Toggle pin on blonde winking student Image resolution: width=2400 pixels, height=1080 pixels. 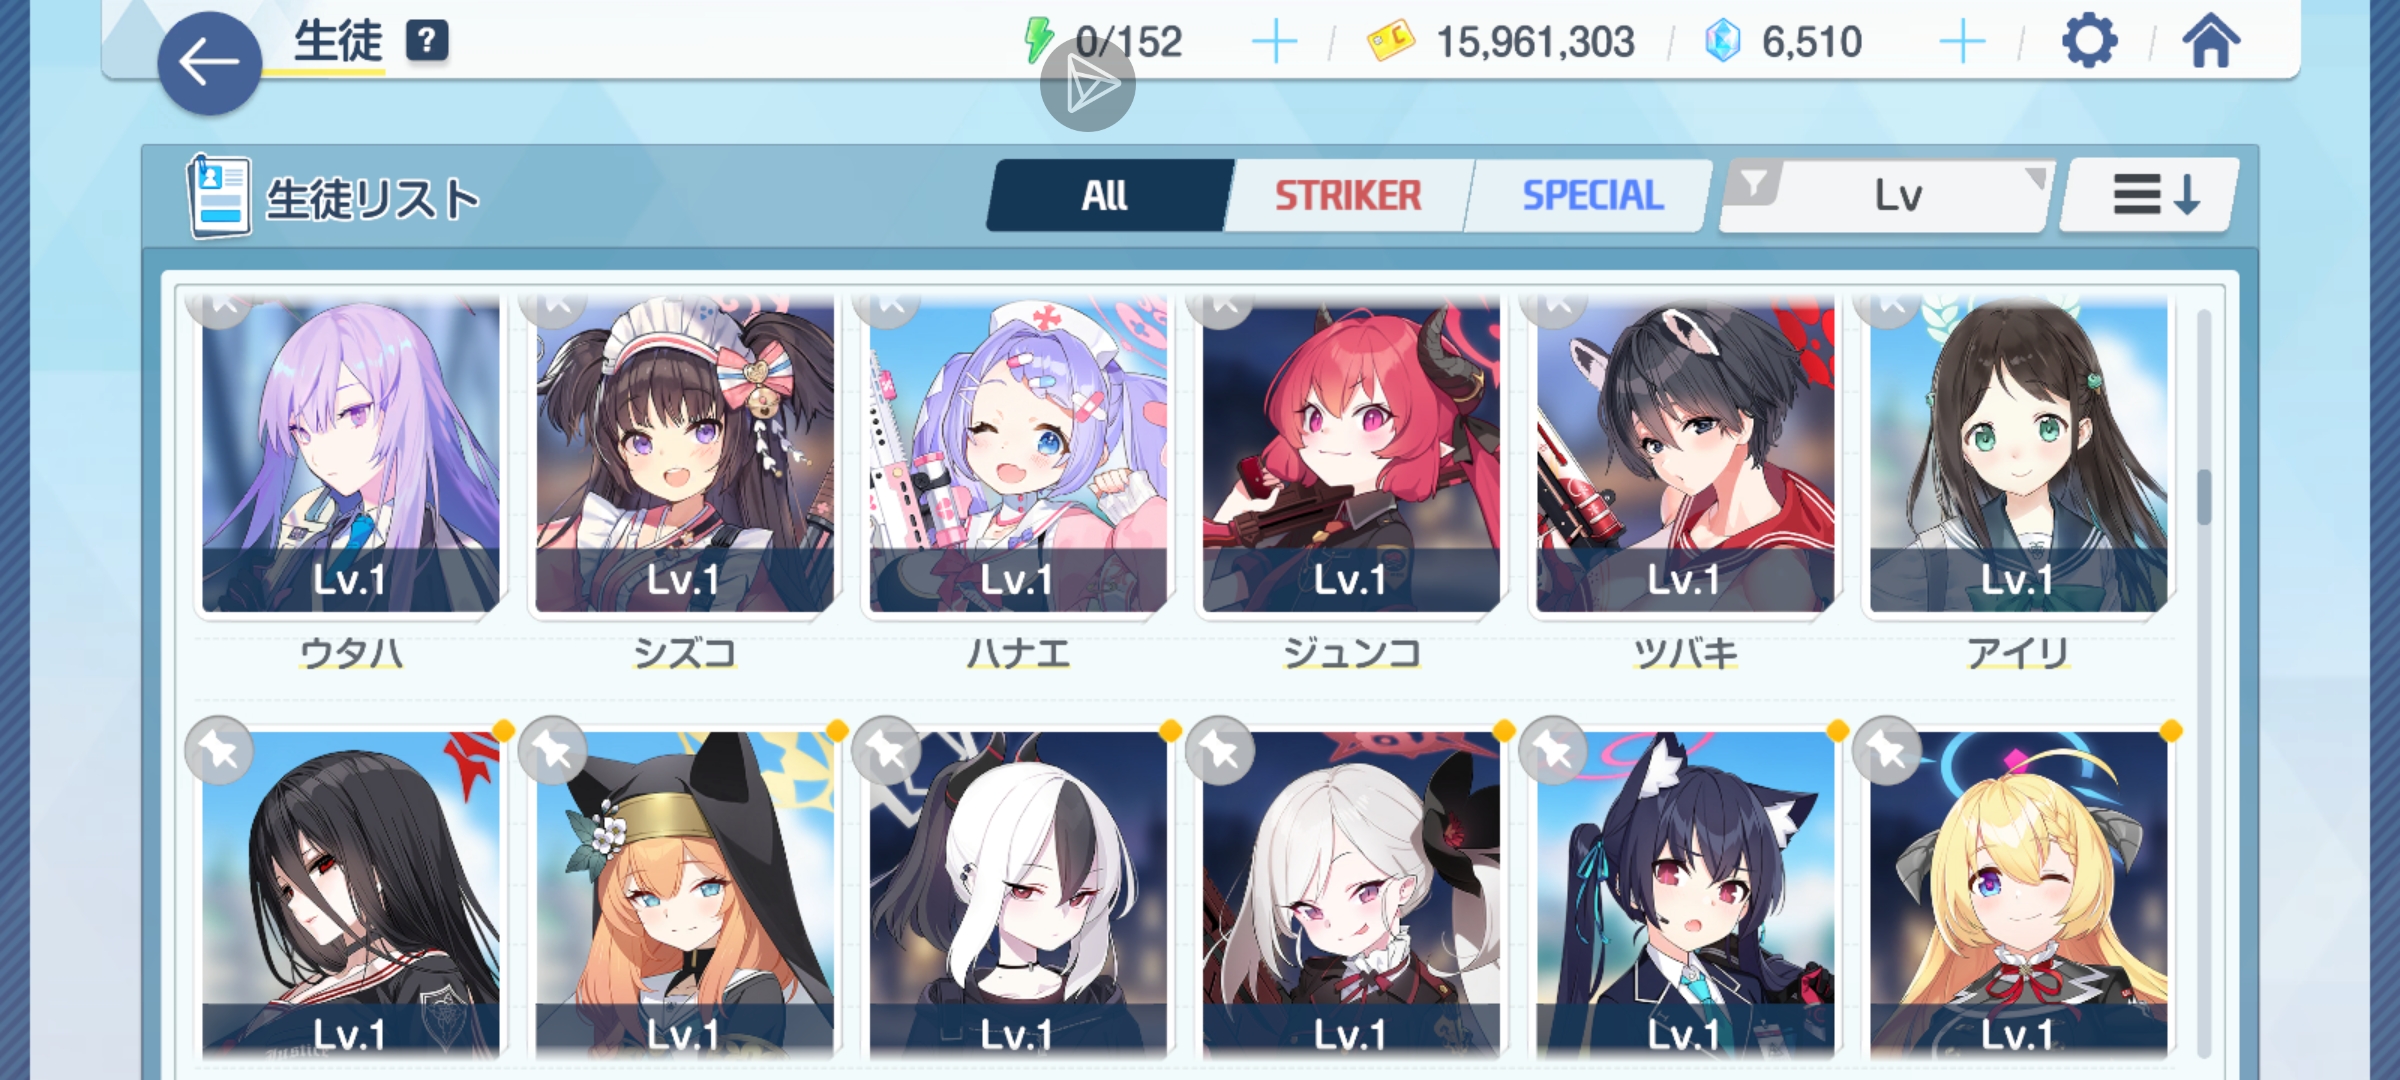pos(1886,750)
